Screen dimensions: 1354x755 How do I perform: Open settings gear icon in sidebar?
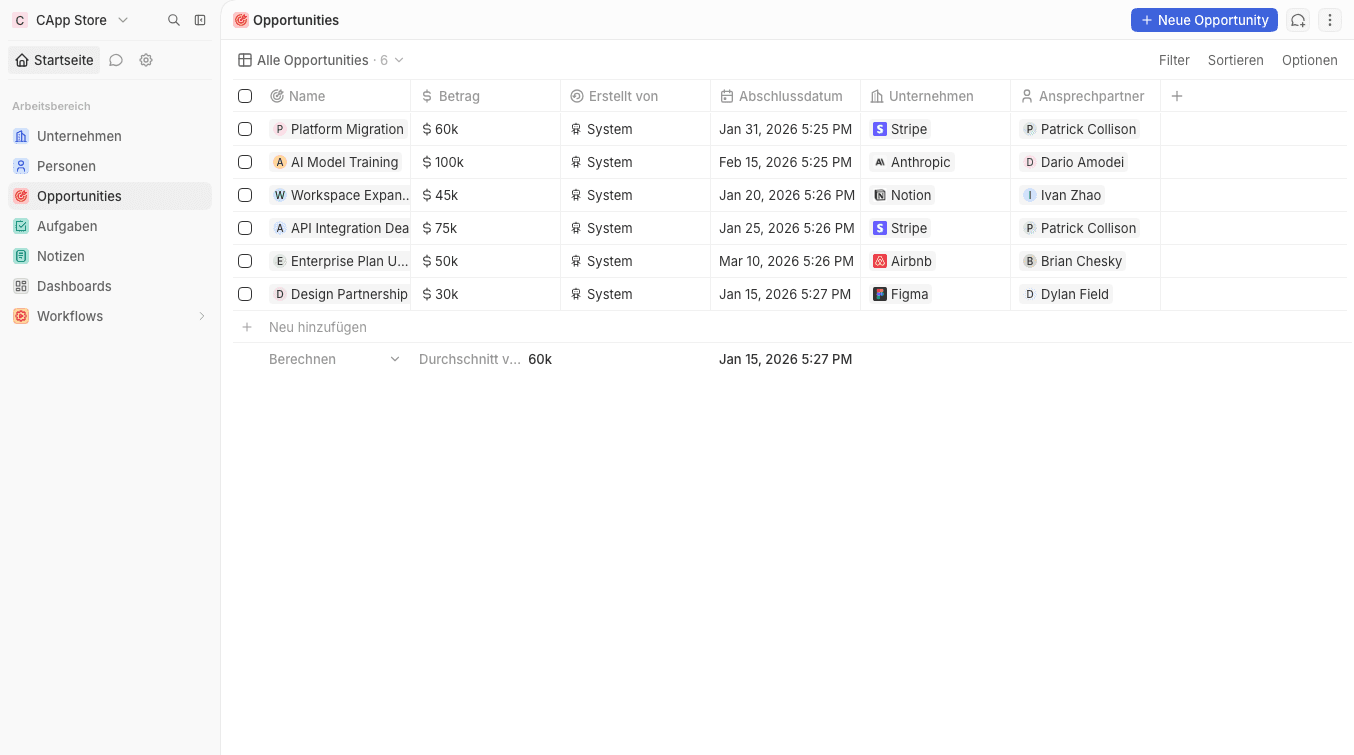[146, 60]
